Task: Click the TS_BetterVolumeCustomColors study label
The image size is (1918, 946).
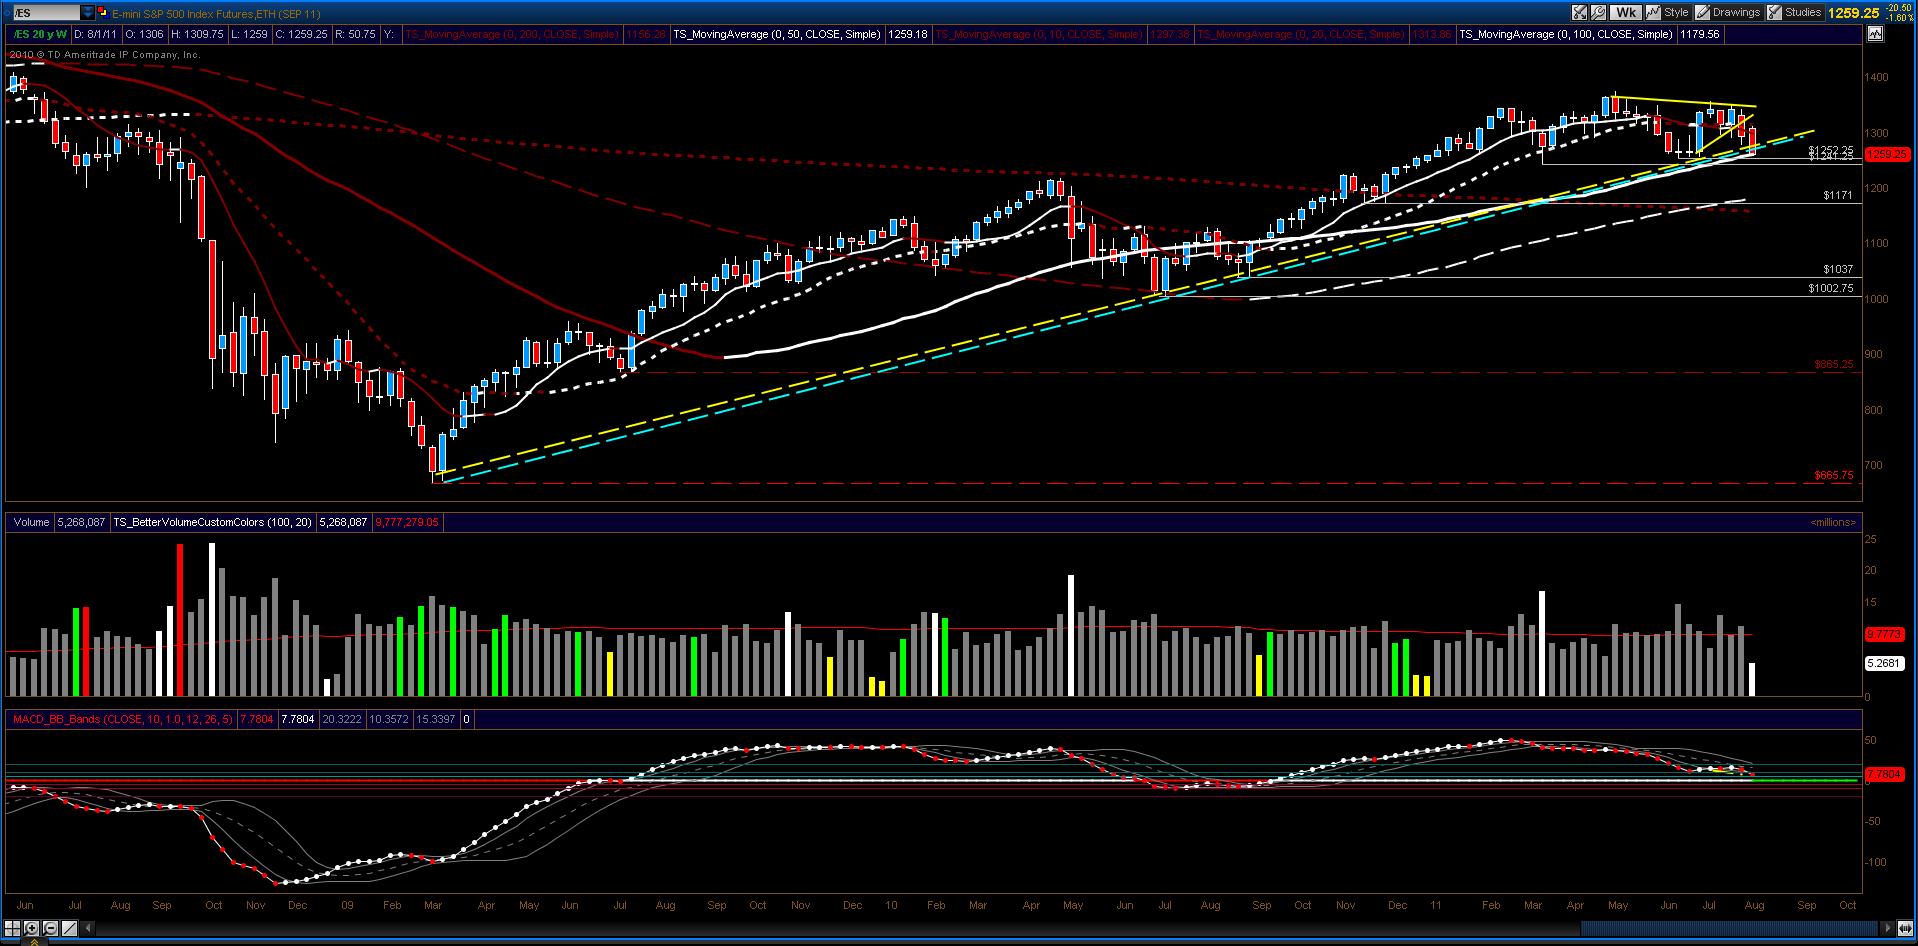Action: click(212, 522)
